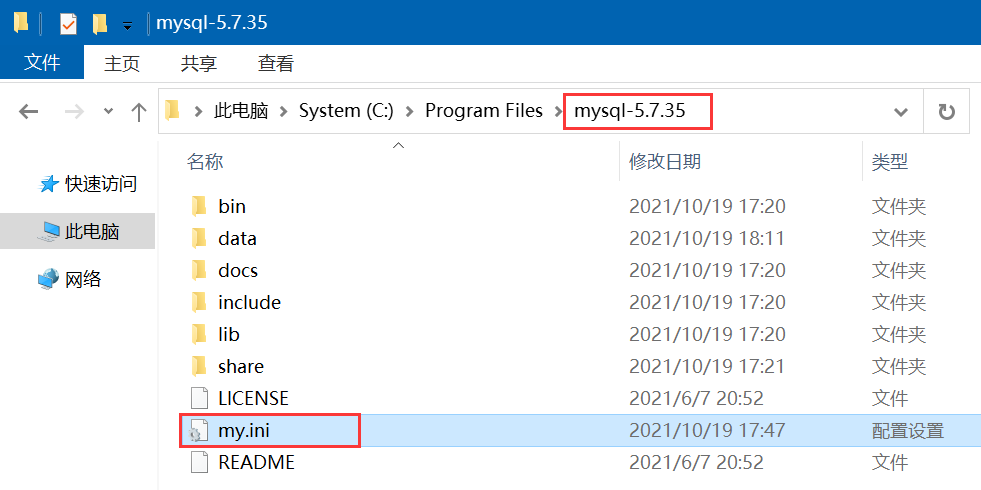Screen dimensions: 981x490
Task: Switch to the 查看 ribbon tab
Action: tap(276, 63)
